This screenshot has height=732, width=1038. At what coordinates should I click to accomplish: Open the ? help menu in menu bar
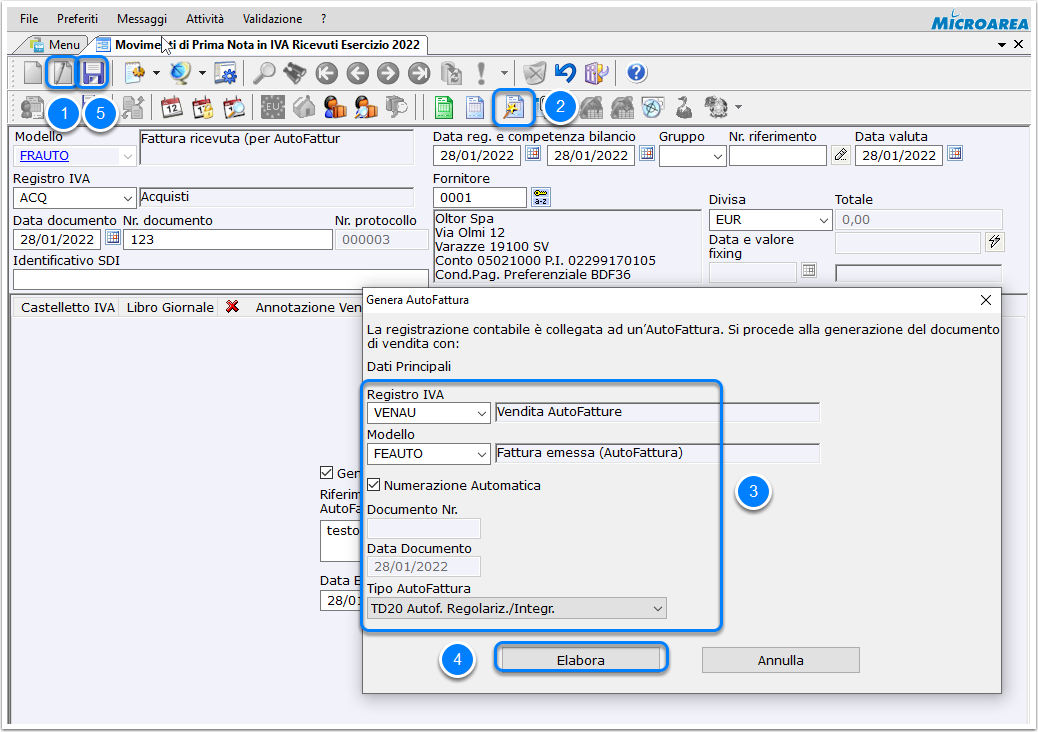[x=323, y=19]
